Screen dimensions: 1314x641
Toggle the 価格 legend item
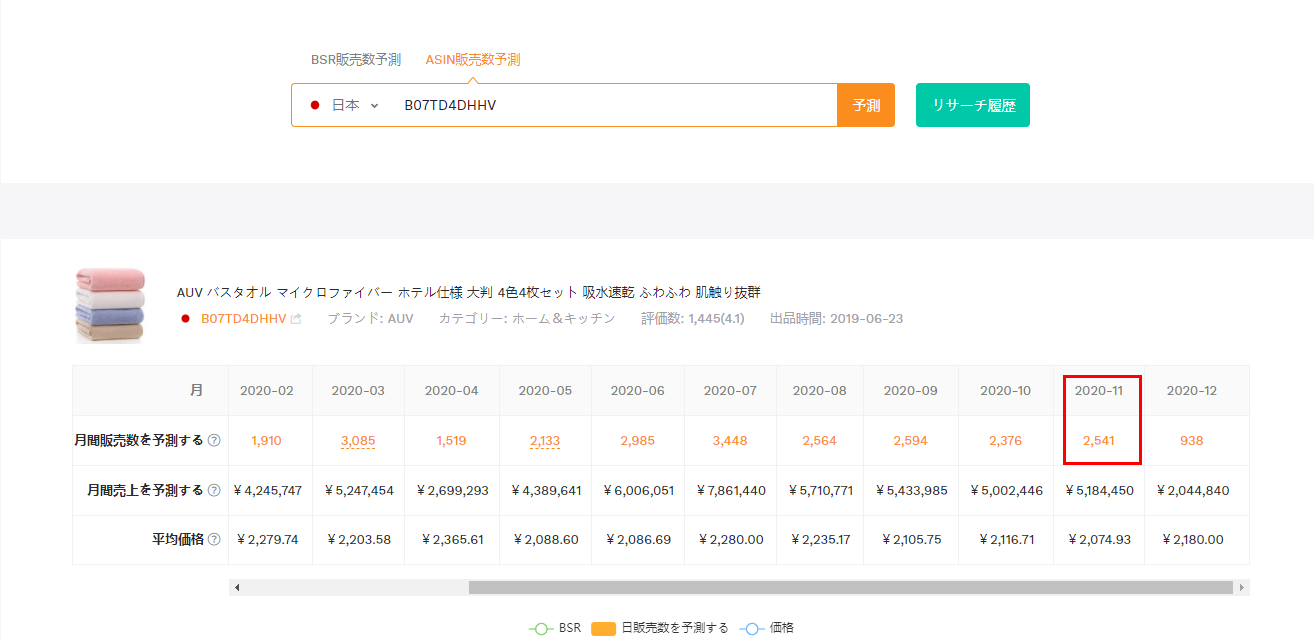click(x=767, y=628)
